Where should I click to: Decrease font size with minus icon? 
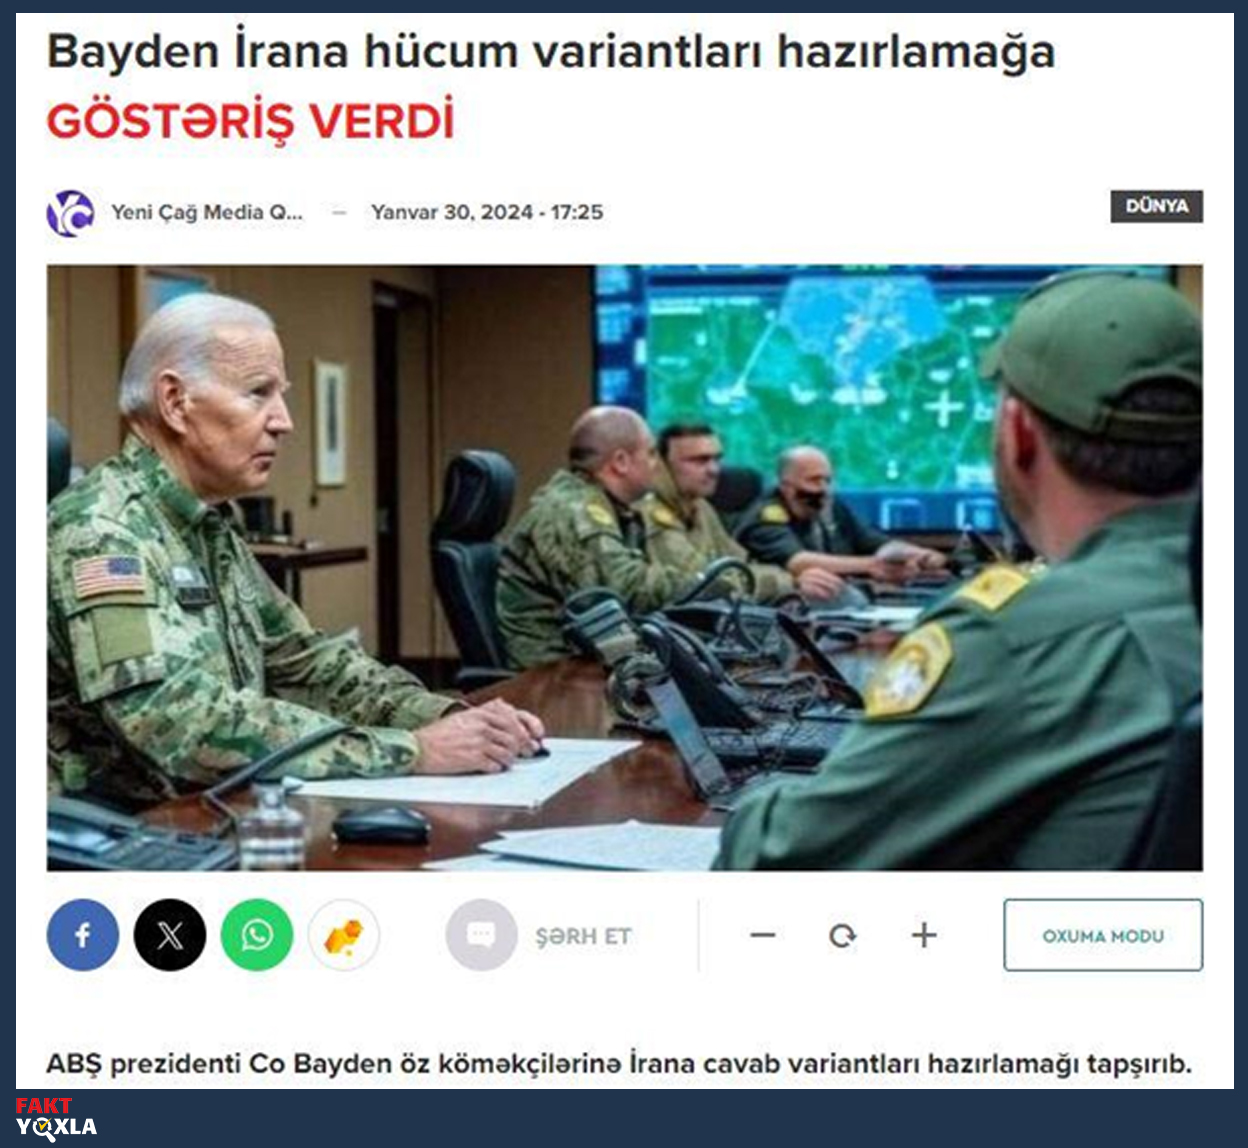tap(763, 935)
